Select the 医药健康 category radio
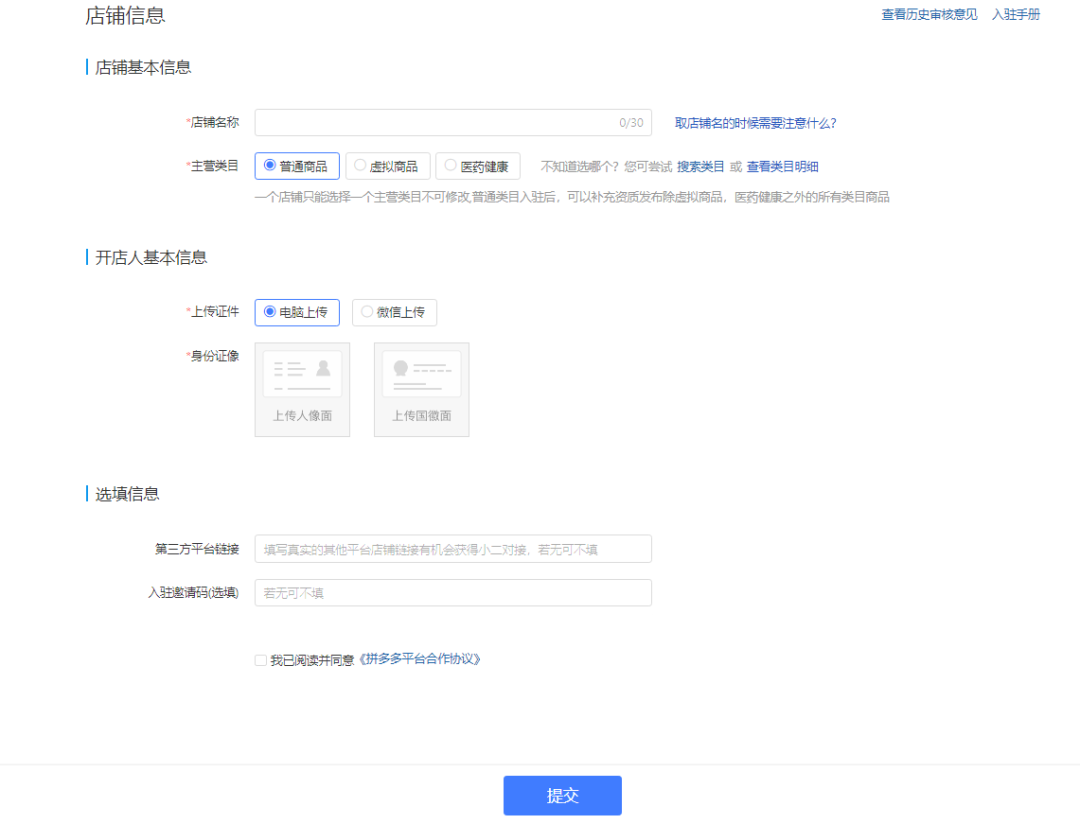The height and width of the screenshot is (824, 1080). pyautogui.click(x=478, y=166)
